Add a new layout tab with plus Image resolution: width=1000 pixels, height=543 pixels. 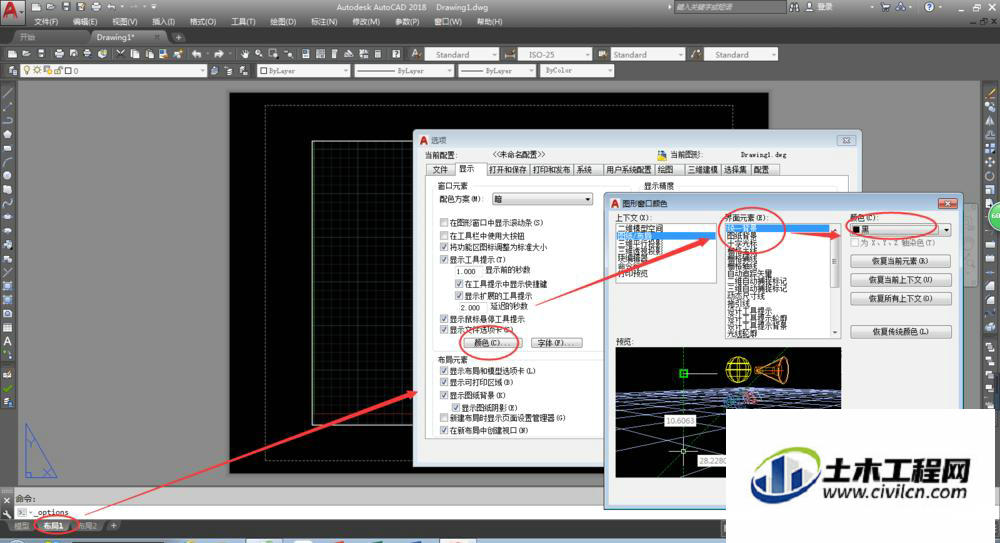[x=114, y=526]
